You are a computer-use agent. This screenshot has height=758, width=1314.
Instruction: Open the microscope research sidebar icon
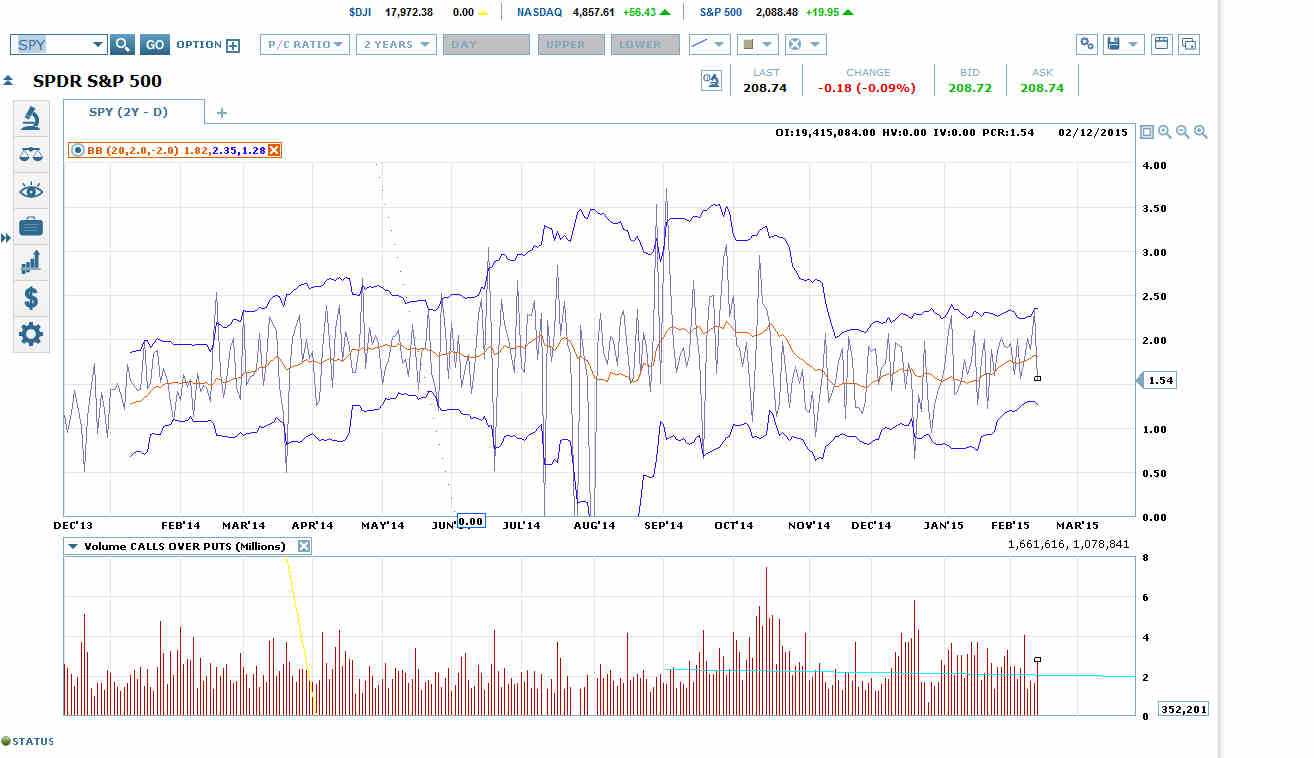pyautogui.click(x=31, y=119)
